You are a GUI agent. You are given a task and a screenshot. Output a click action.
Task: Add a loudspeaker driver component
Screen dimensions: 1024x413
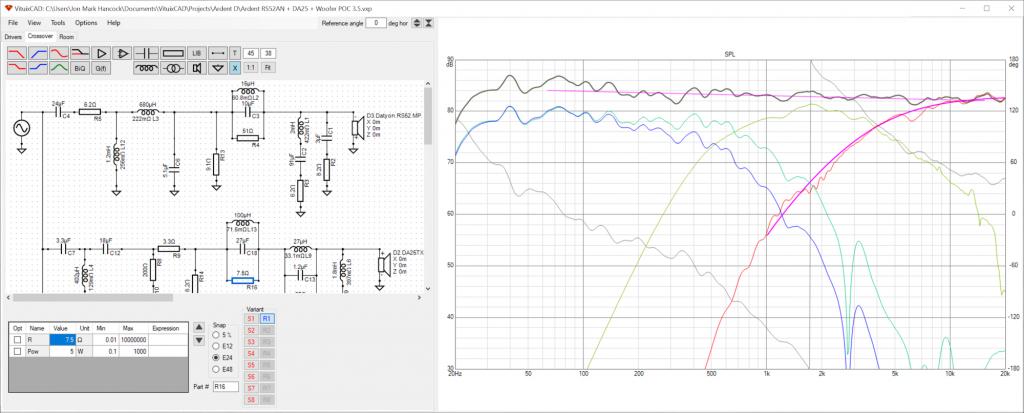196,68
